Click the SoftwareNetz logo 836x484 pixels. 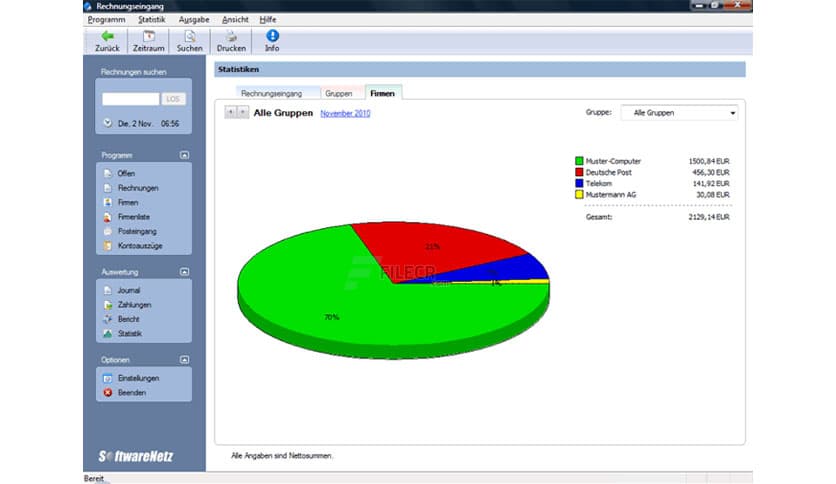click(135, 456)
